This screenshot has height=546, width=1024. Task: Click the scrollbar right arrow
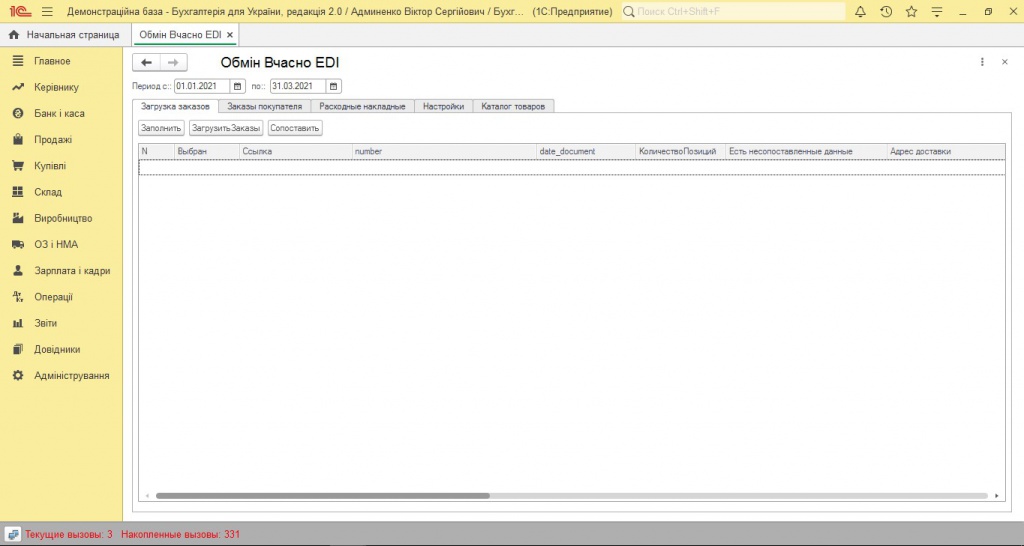click(x=997, y=496)
